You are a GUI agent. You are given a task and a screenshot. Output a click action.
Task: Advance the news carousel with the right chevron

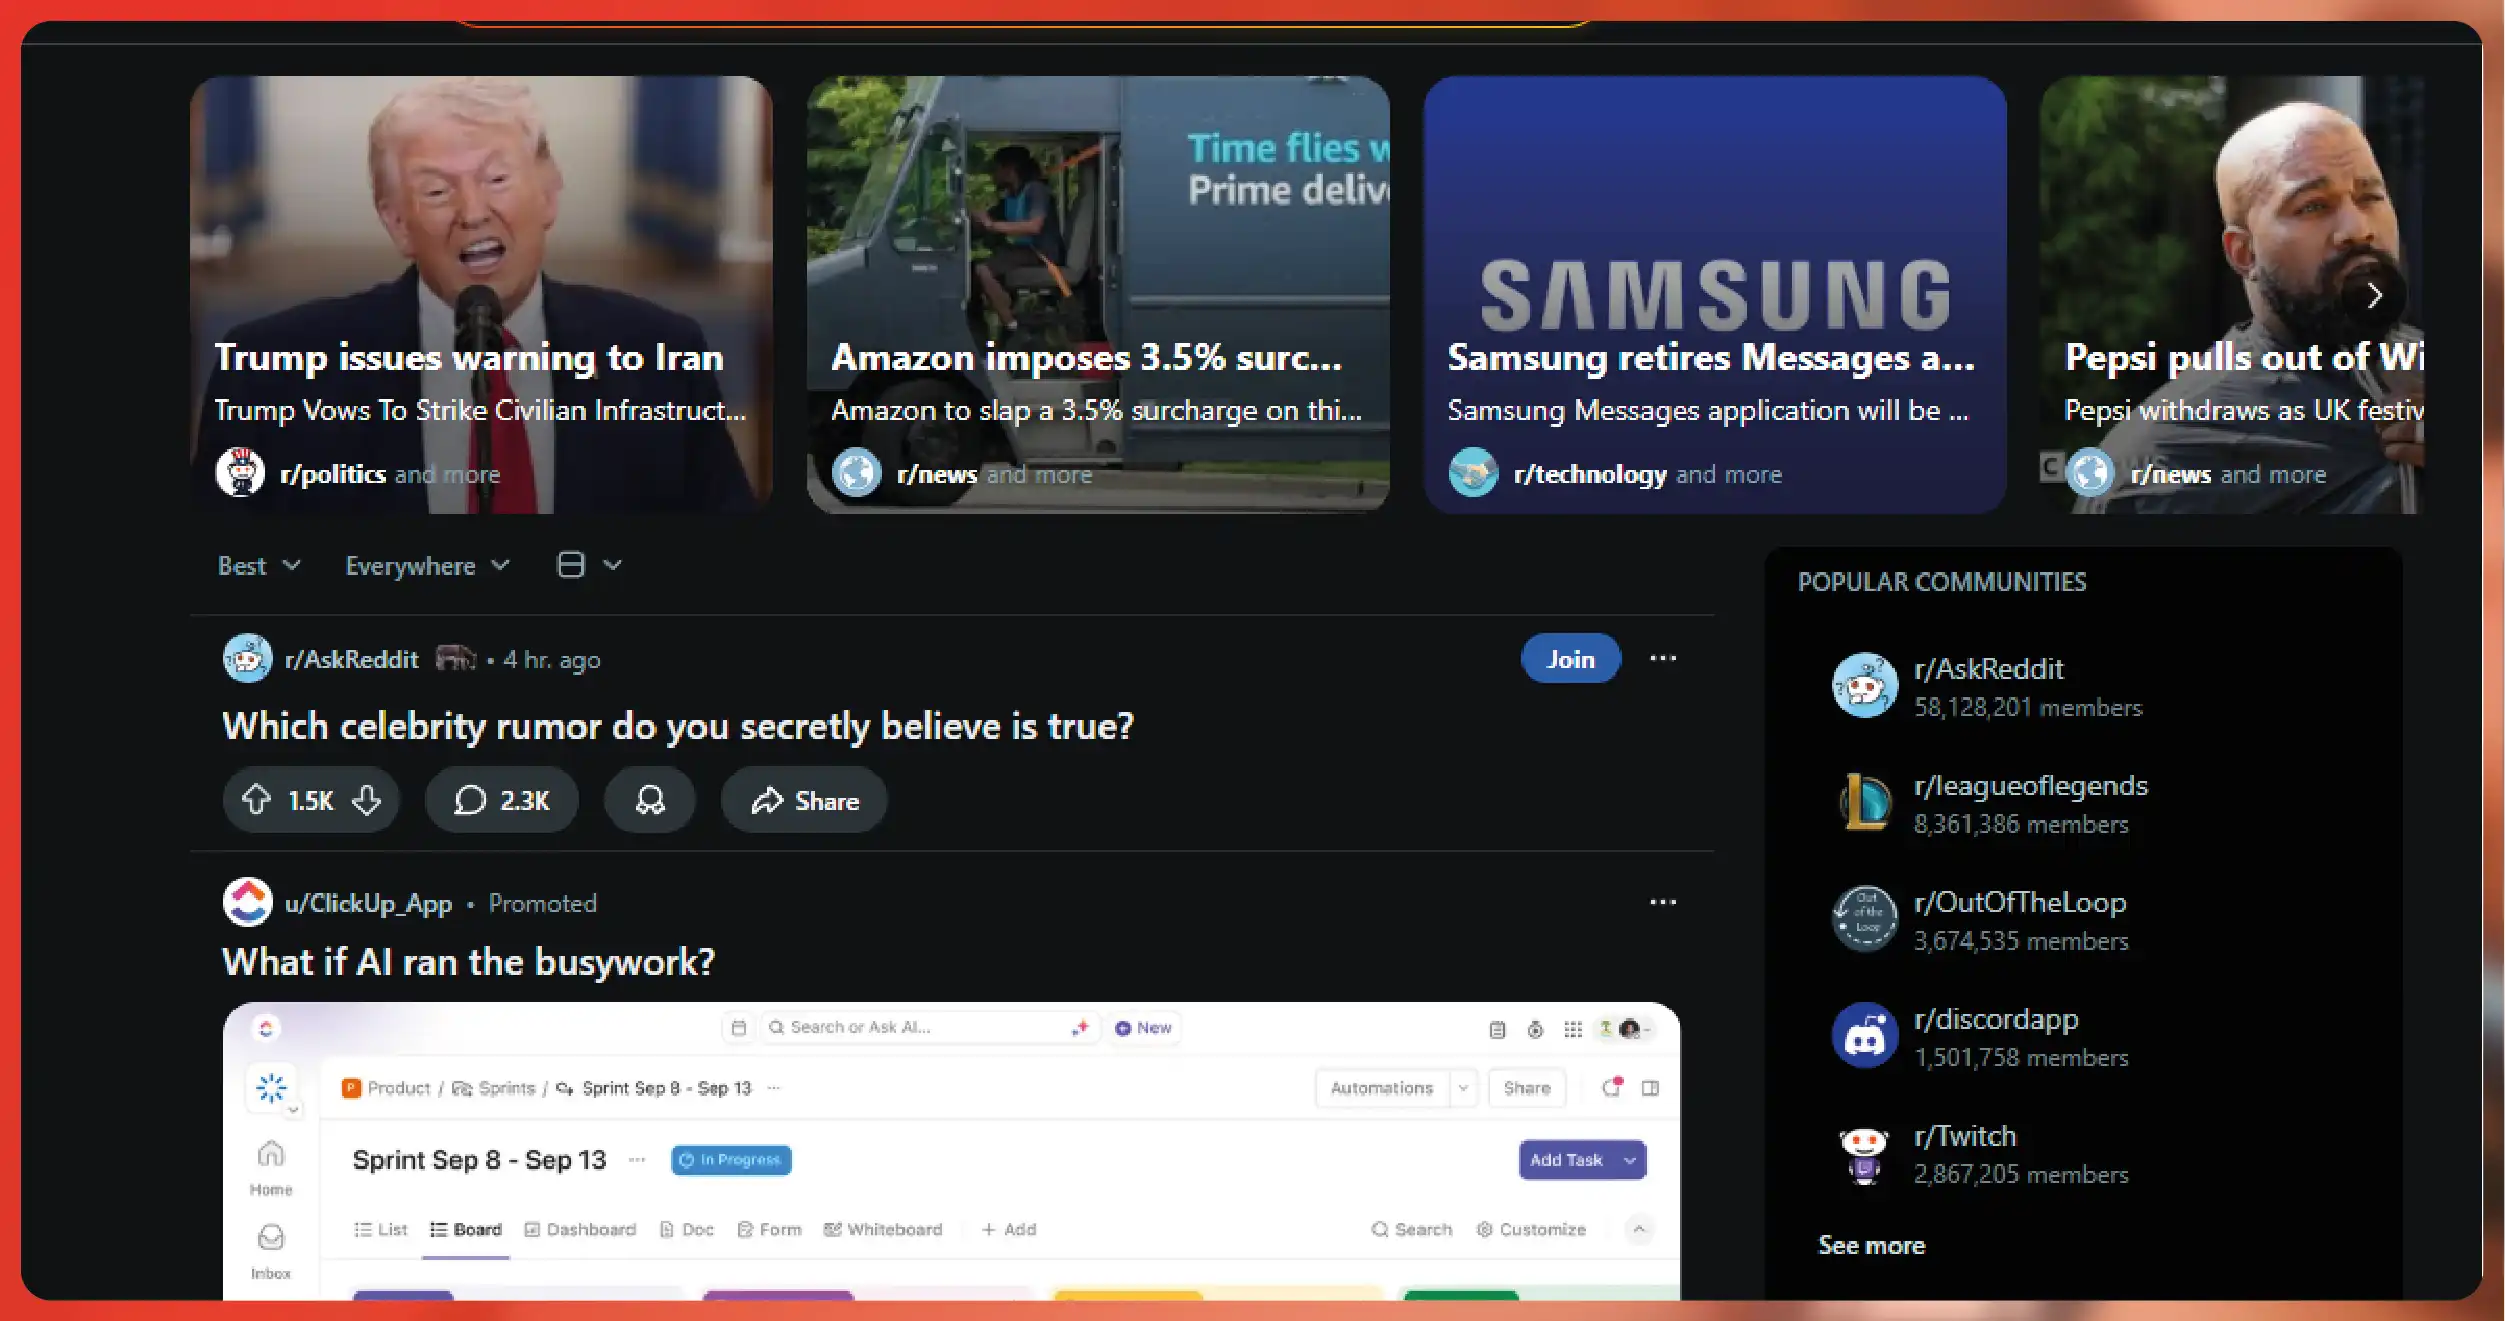click(x=2375, y=296)
